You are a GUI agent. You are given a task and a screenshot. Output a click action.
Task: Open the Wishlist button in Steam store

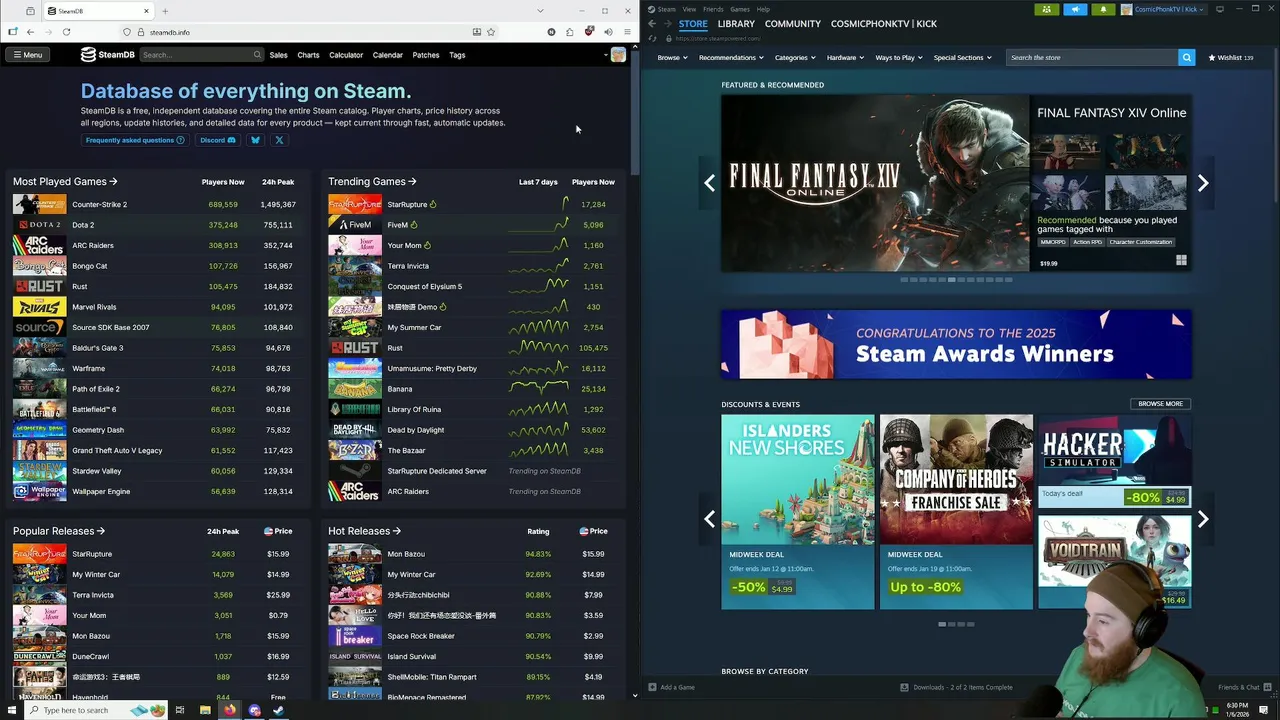(x=1231, y=57)
